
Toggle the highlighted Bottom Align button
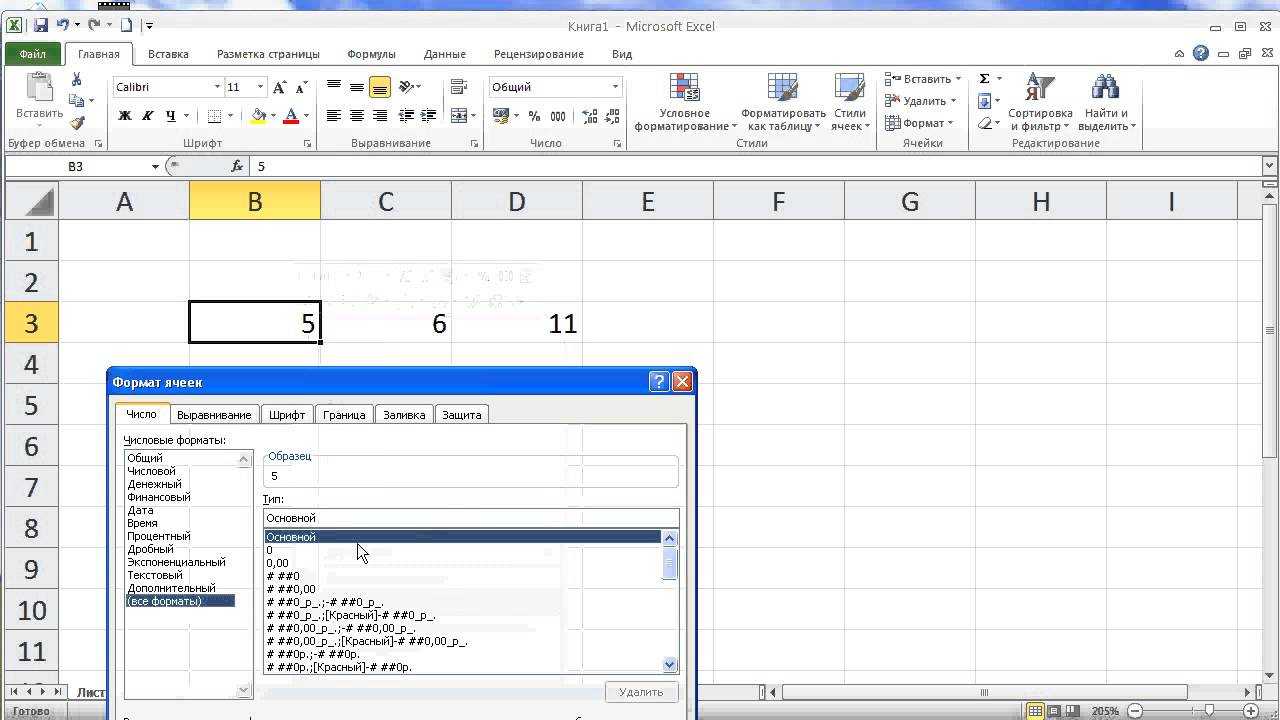[380, 87]
